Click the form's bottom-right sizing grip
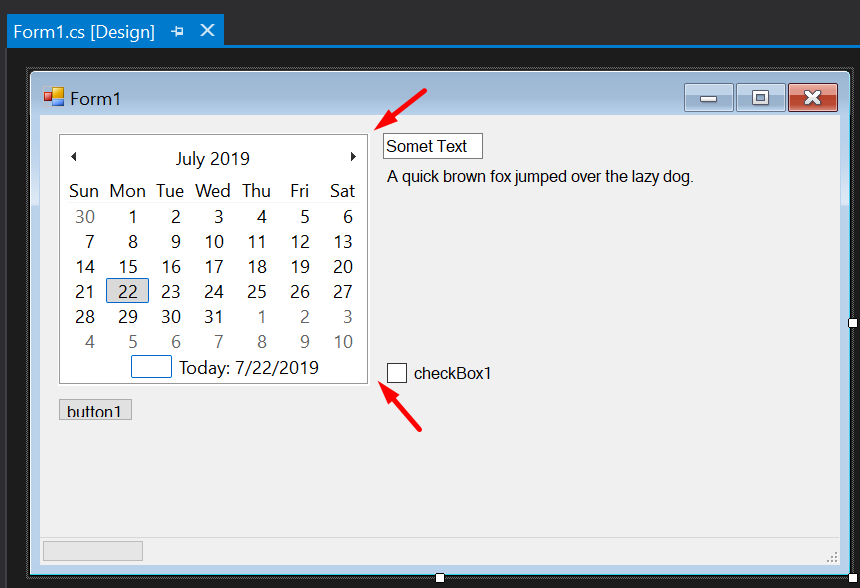 tap(832, 557)
